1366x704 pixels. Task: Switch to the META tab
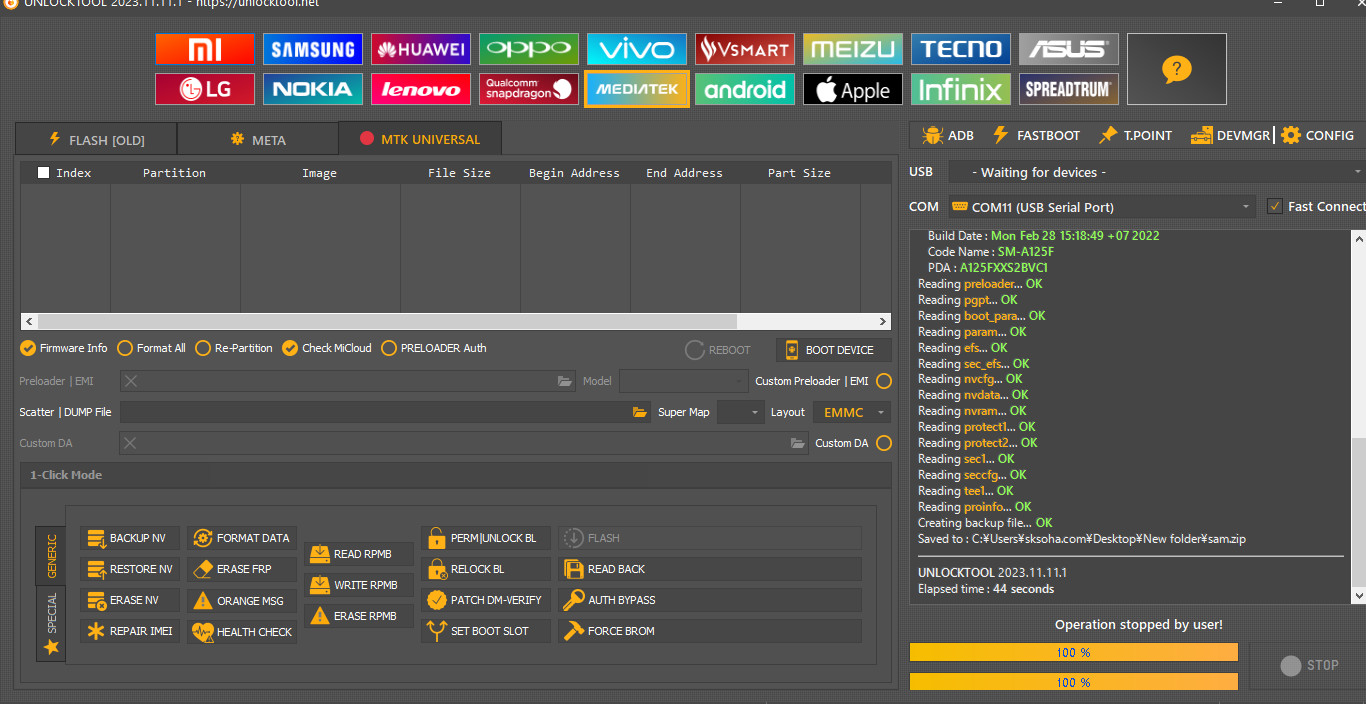click(x=258, y=140)
